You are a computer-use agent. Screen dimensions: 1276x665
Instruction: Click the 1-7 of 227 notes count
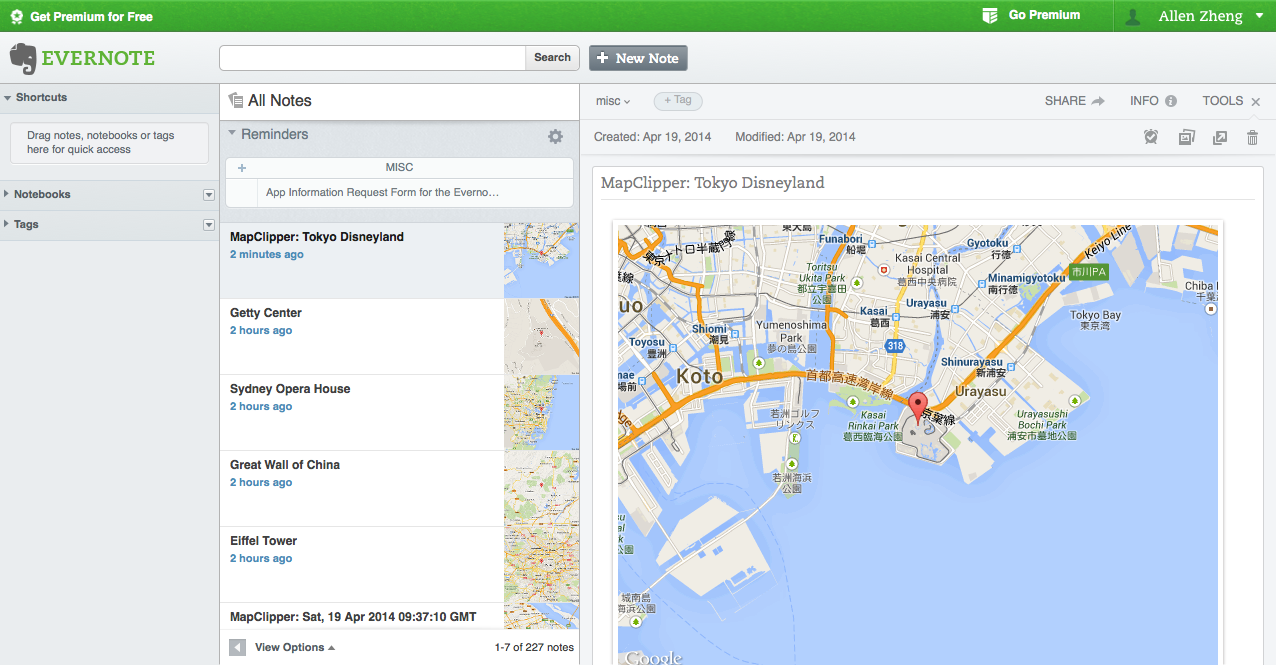point(534,647)
